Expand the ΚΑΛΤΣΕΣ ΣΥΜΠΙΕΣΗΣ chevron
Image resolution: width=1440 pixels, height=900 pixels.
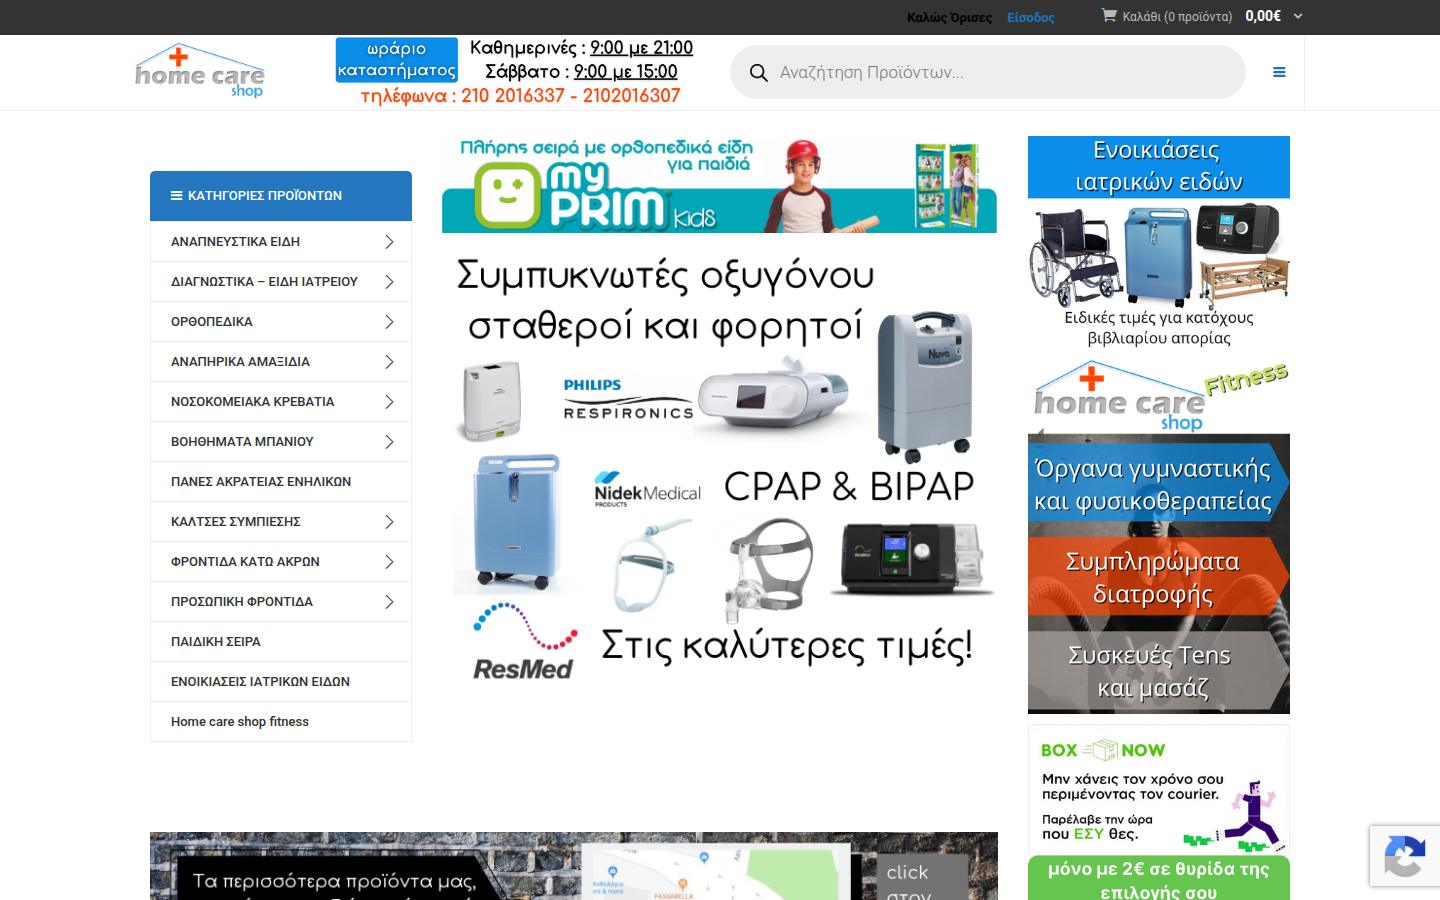[389, 522]
